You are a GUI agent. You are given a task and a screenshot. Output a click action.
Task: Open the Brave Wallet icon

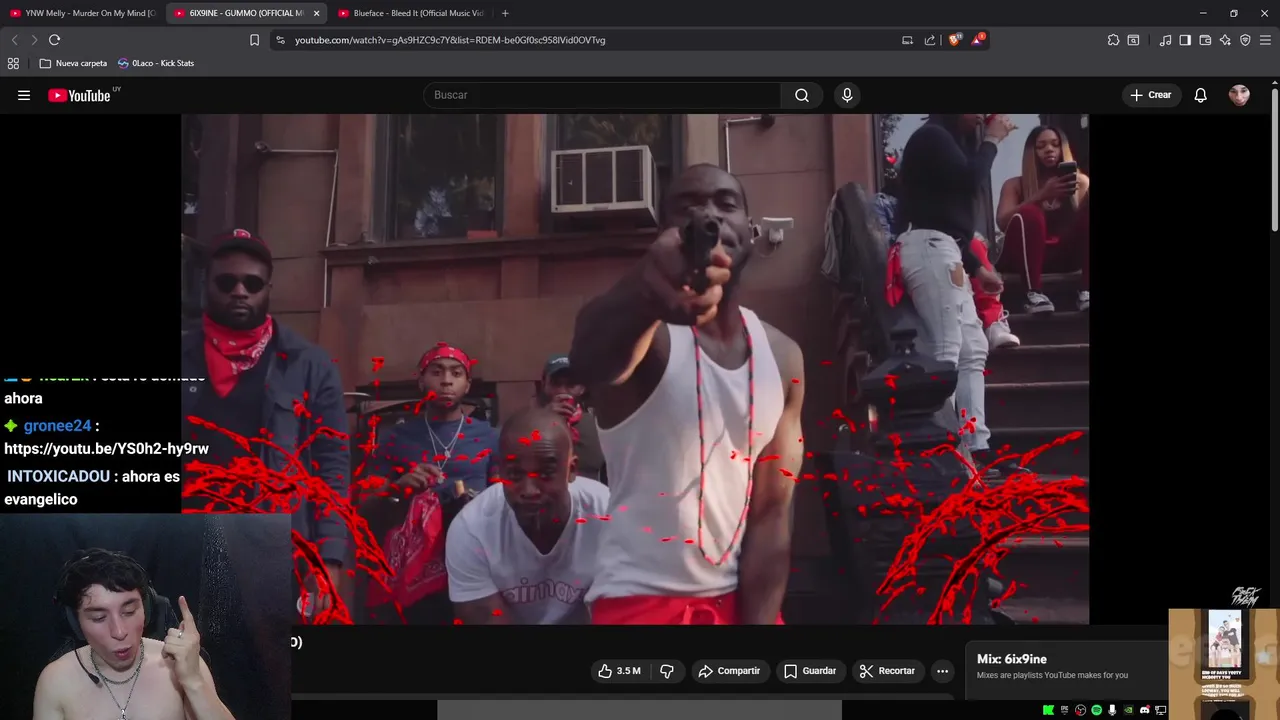coord(1205,40)
